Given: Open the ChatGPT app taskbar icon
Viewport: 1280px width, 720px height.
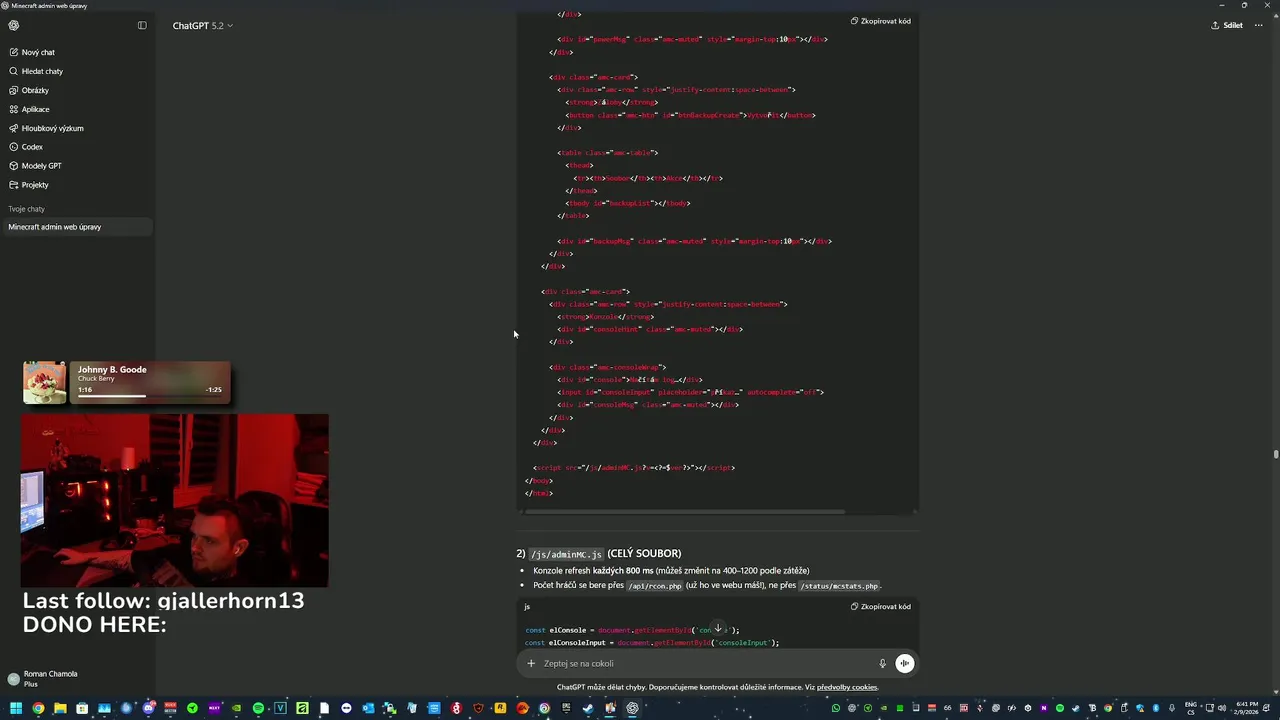Looking at the screenshot, I should tap(632, 708).
